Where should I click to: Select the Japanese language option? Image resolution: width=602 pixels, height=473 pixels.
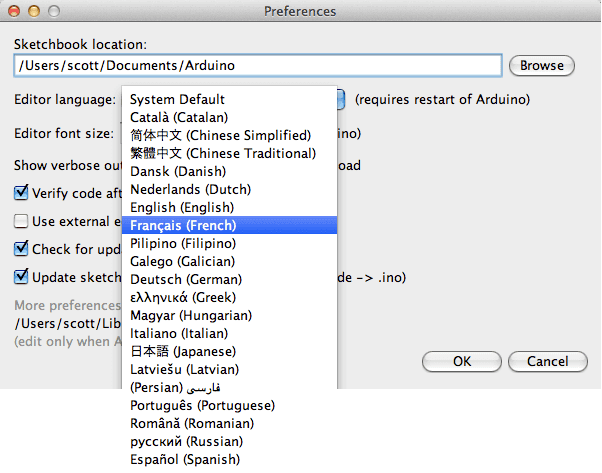pyautogui.click(x=182, y=351)
